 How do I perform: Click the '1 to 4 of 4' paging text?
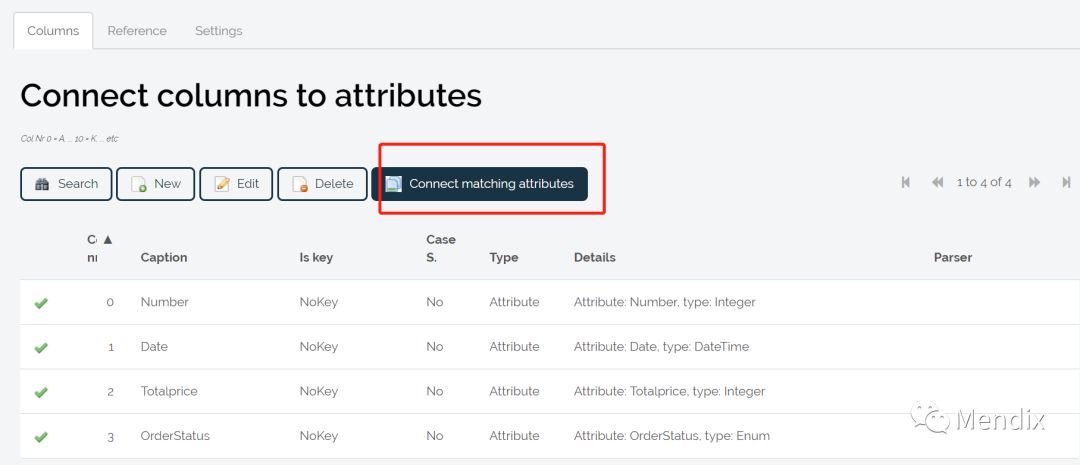pyautogui.click(x=984, y=183)
